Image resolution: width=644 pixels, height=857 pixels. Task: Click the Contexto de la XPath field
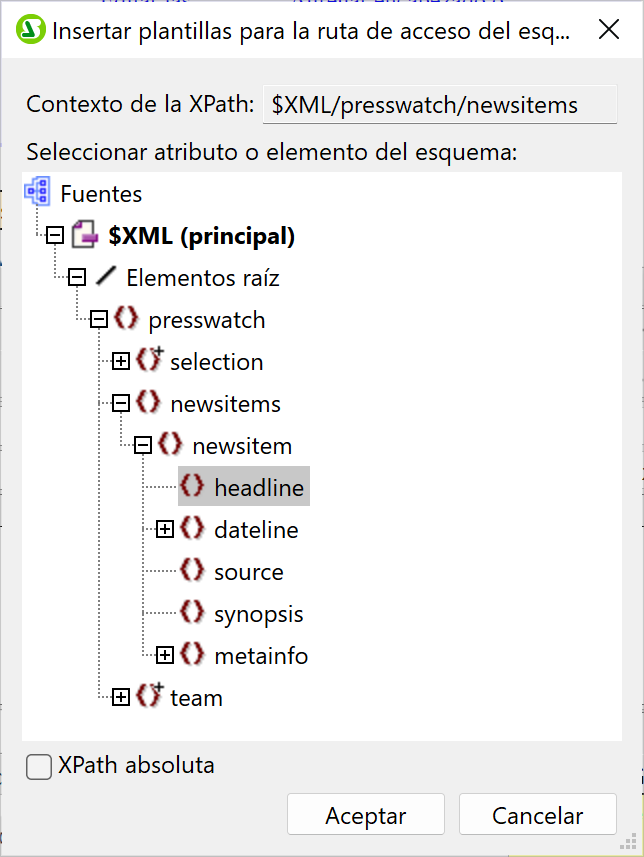click(439, 106)
